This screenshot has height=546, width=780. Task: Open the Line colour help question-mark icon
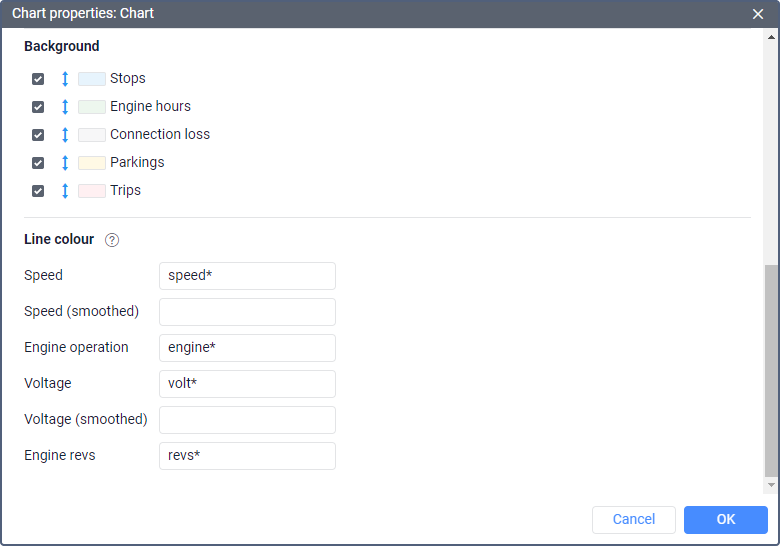pos(112,240)
